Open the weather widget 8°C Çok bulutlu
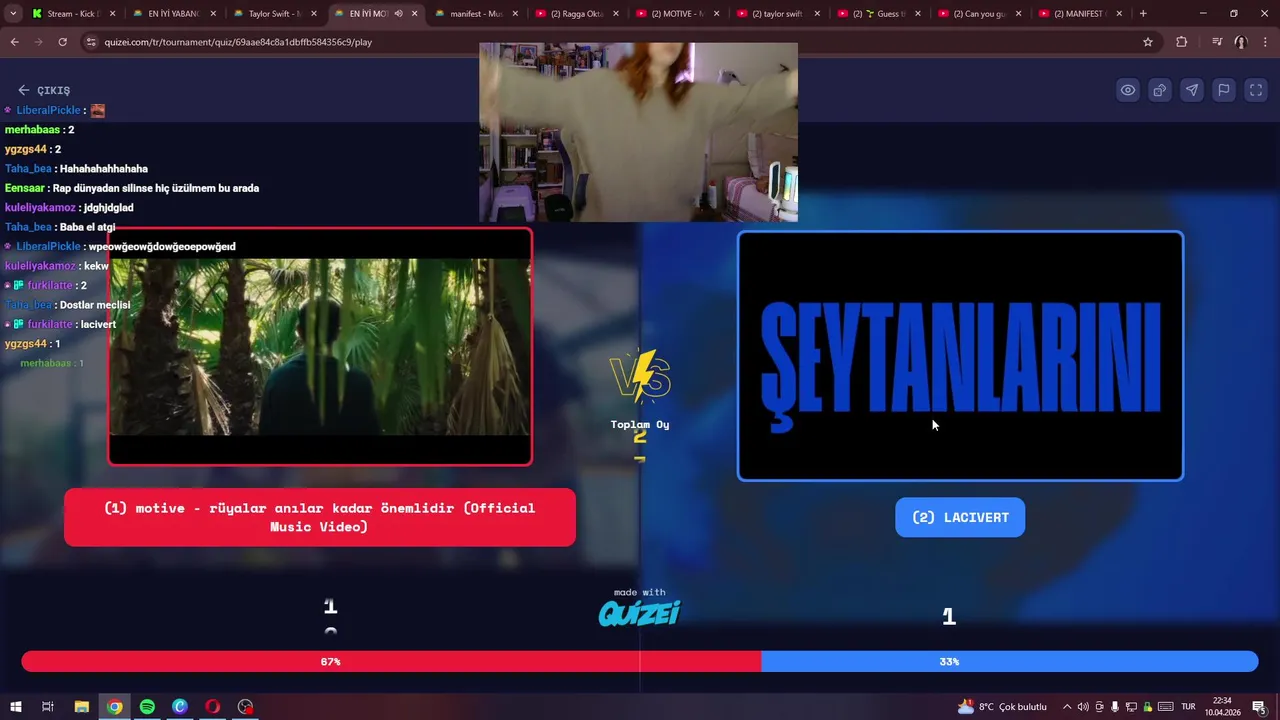This screenshot has height=720, width=1280. (1002, 707)
